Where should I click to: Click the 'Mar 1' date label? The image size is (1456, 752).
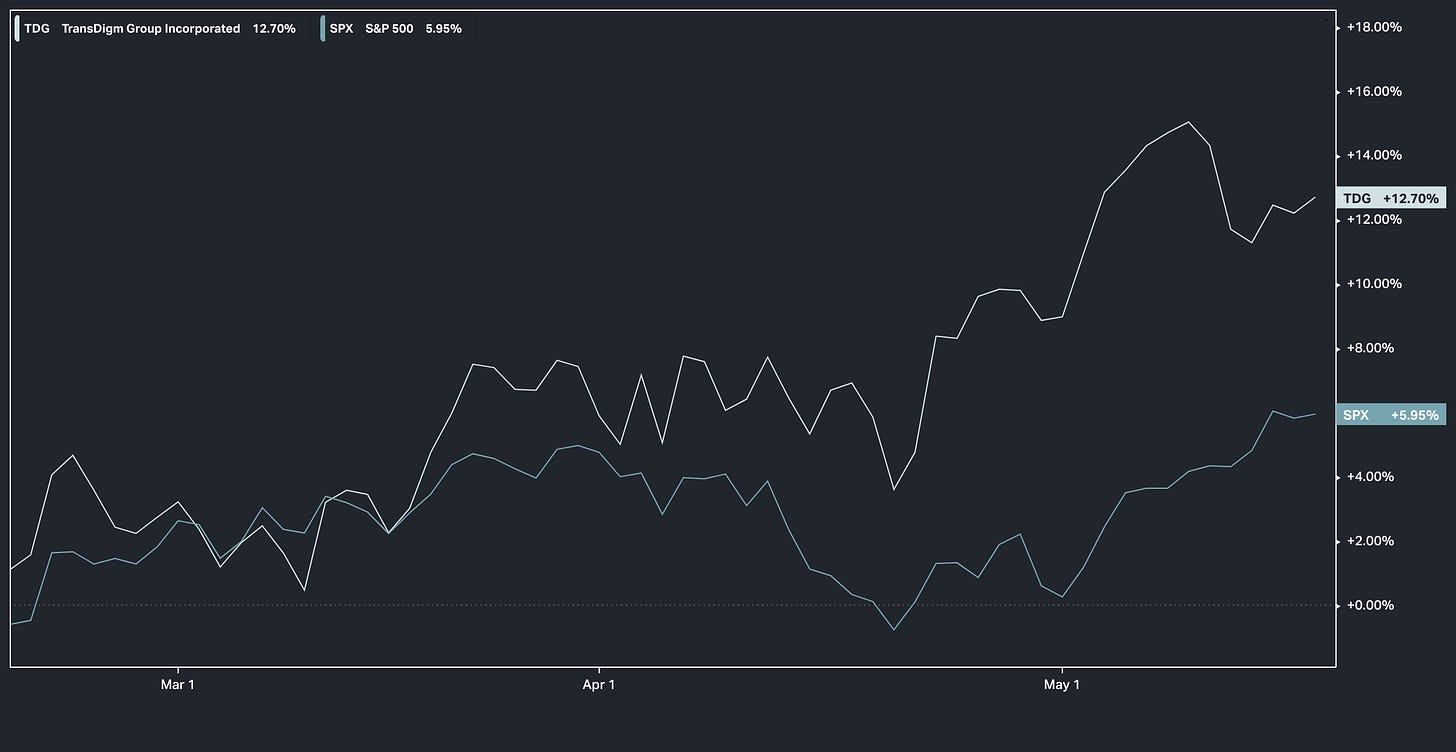pyautogui.click(x=177, y=685)
